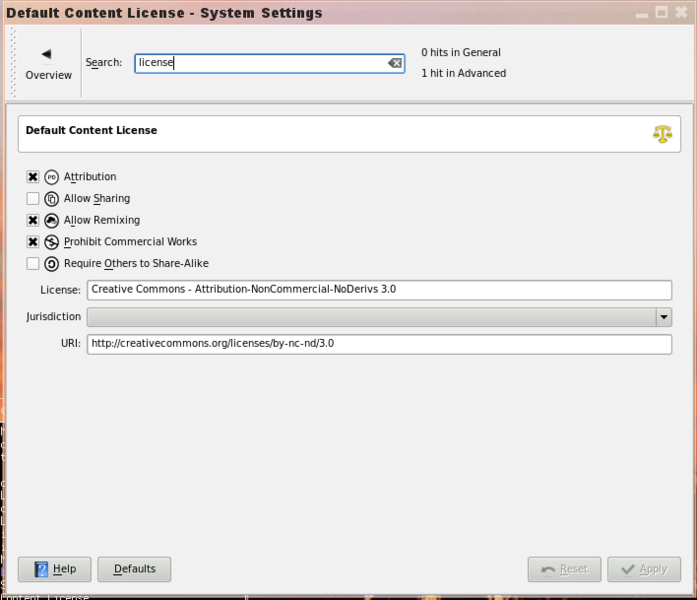Click the Allow Remixing icon
Image resolution: width=697 pixels, height=600 pixels.
[52, 220]
